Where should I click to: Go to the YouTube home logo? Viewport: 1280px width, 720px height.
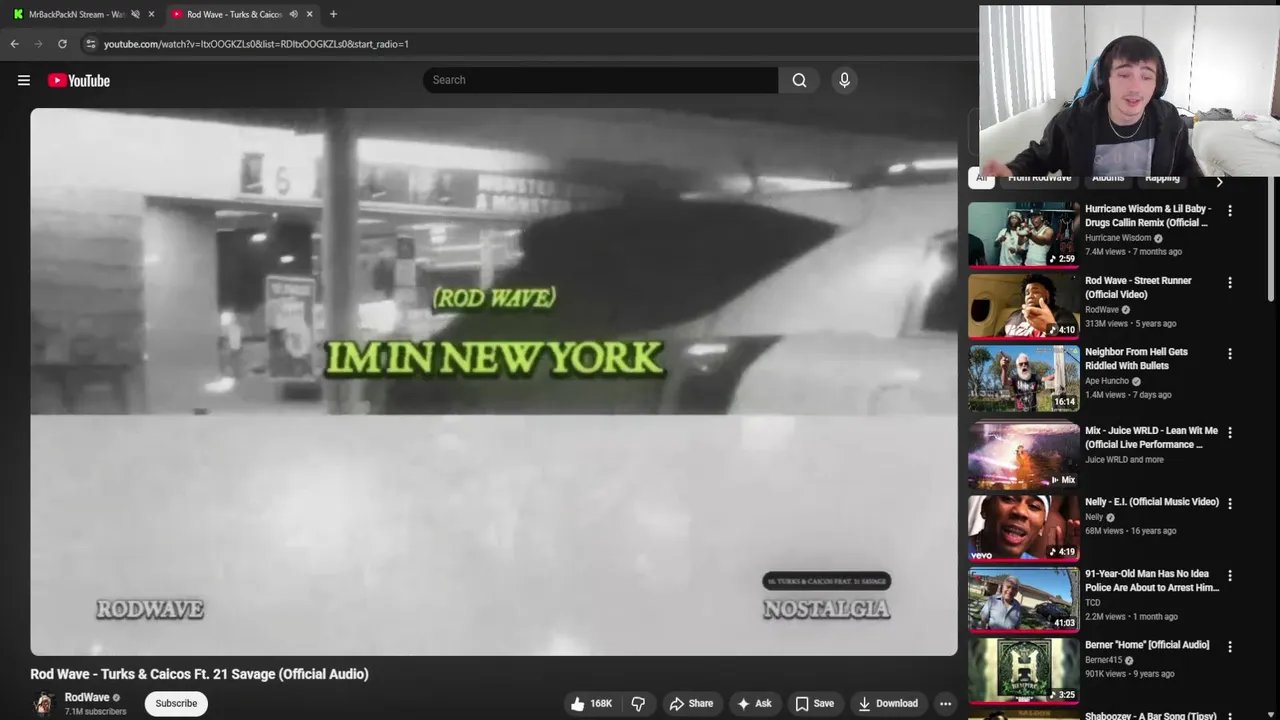79,80
